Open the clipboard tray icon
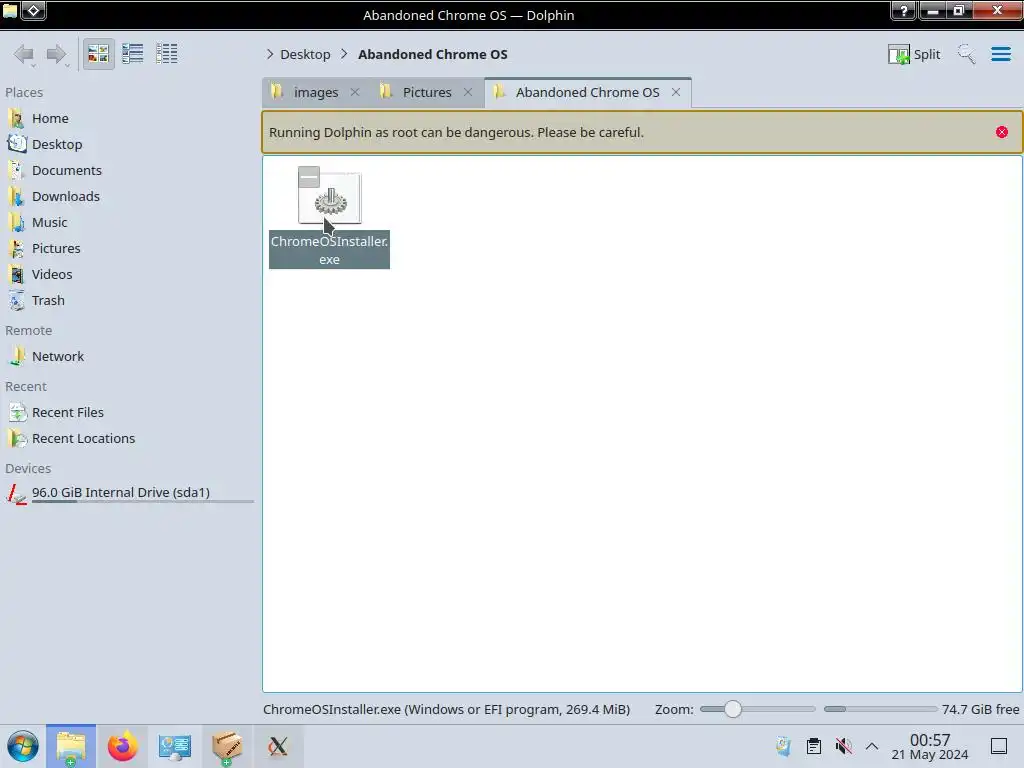 coord(814,746)
